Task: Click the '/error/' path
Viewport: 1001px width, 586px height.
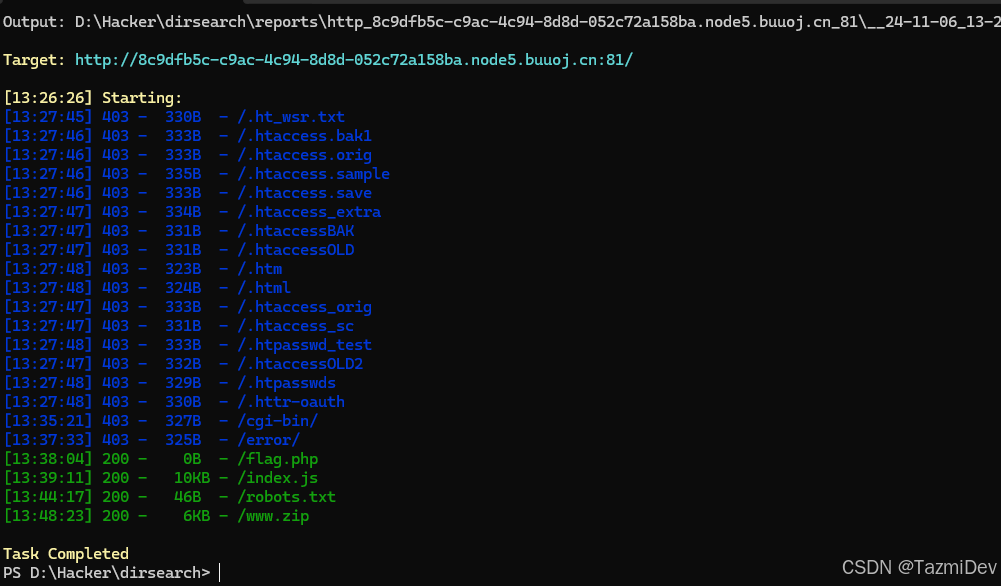Action: 268,440
